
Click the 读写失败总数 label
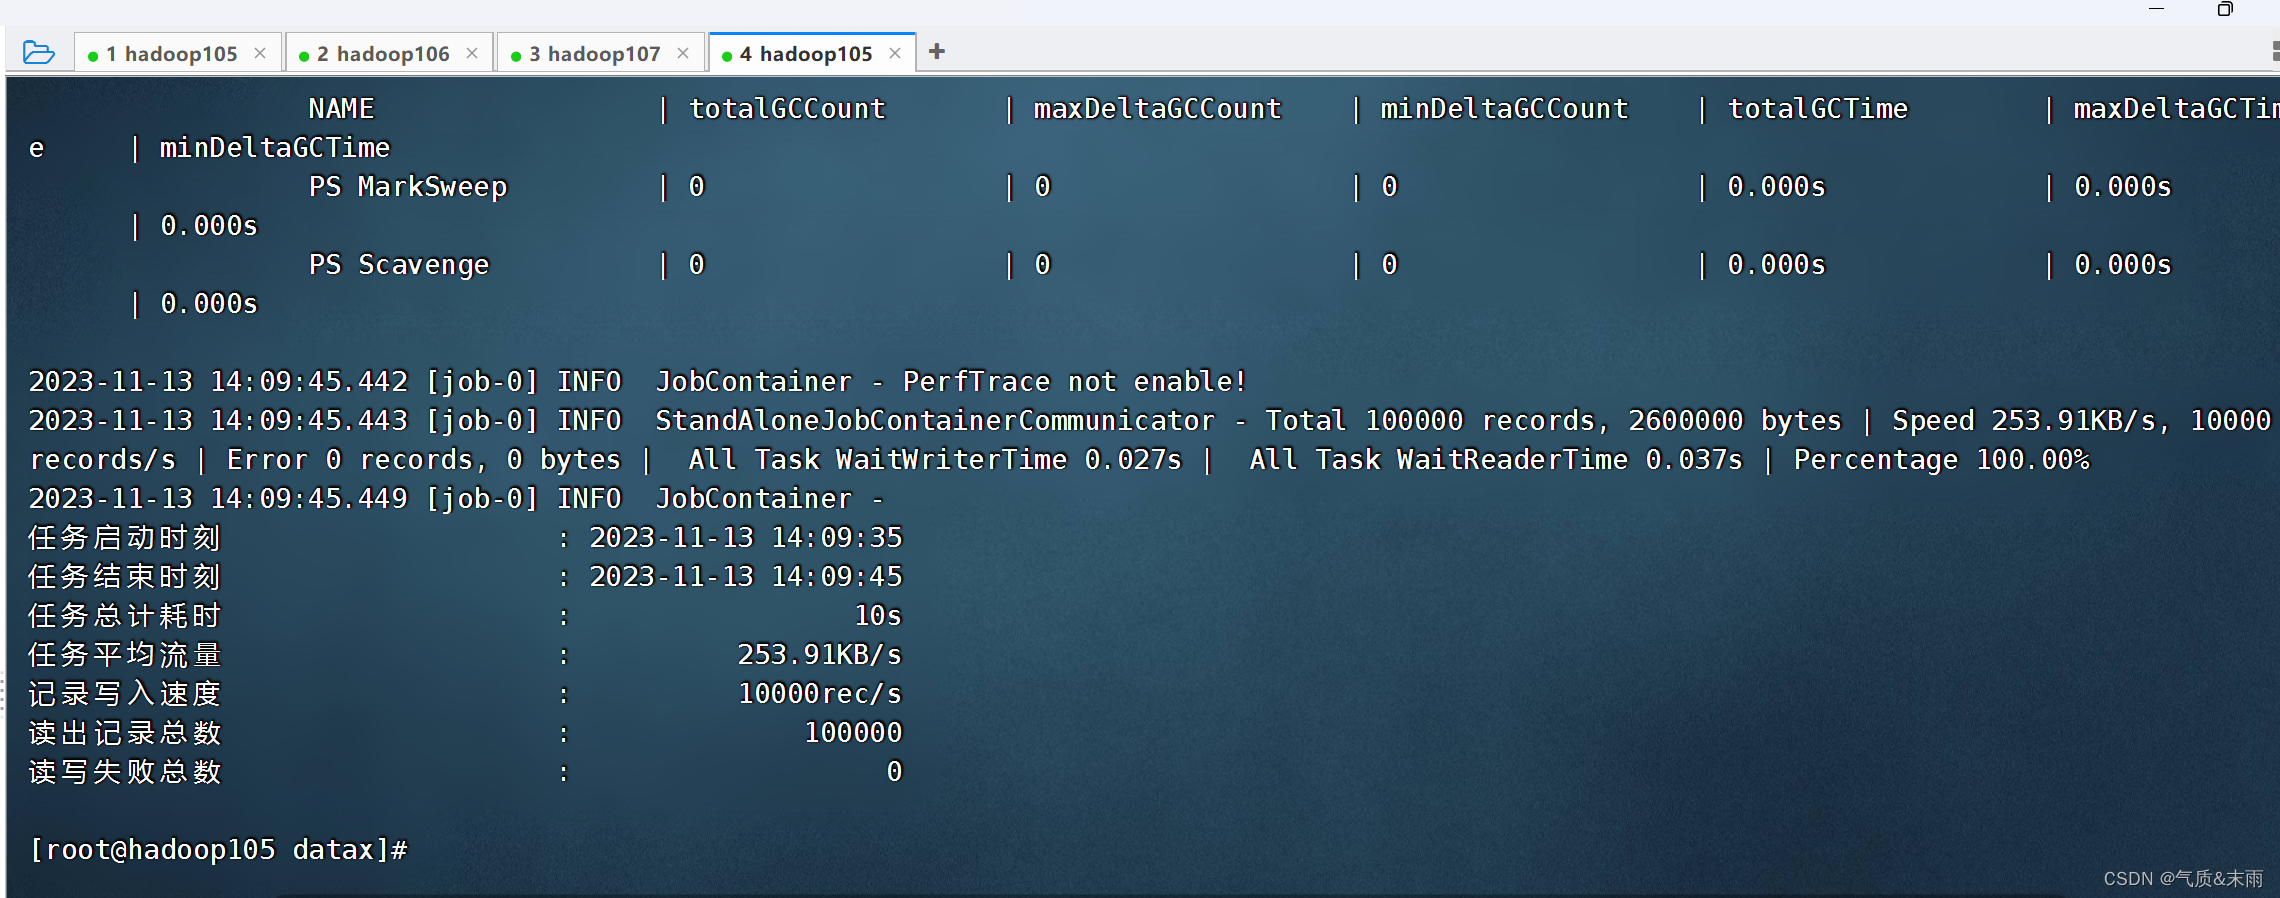(125, 771)
